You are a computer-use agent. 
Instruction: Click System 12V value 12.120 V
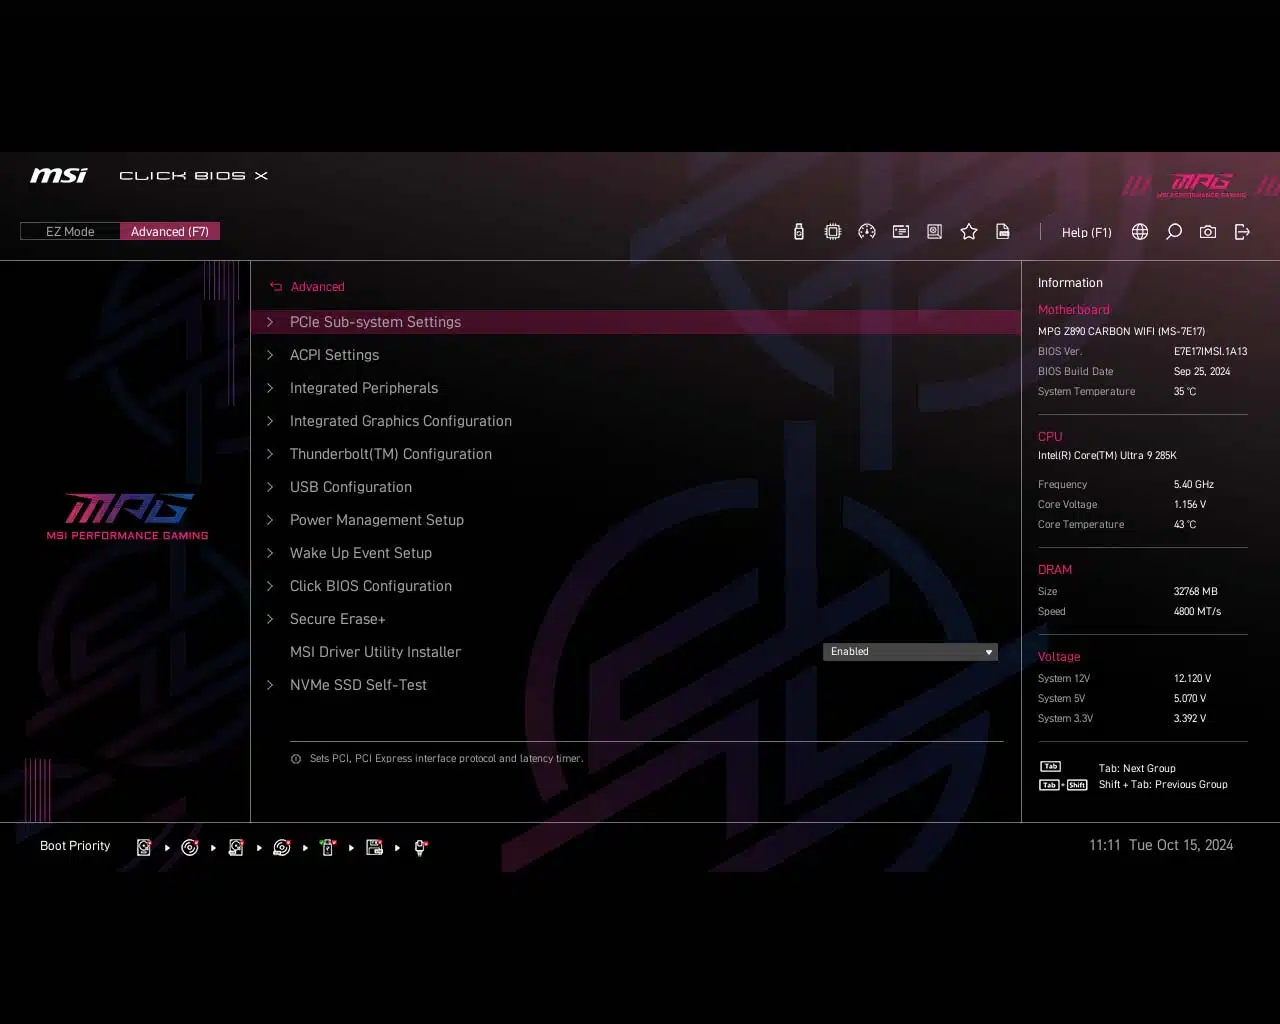click(1192, 678)
